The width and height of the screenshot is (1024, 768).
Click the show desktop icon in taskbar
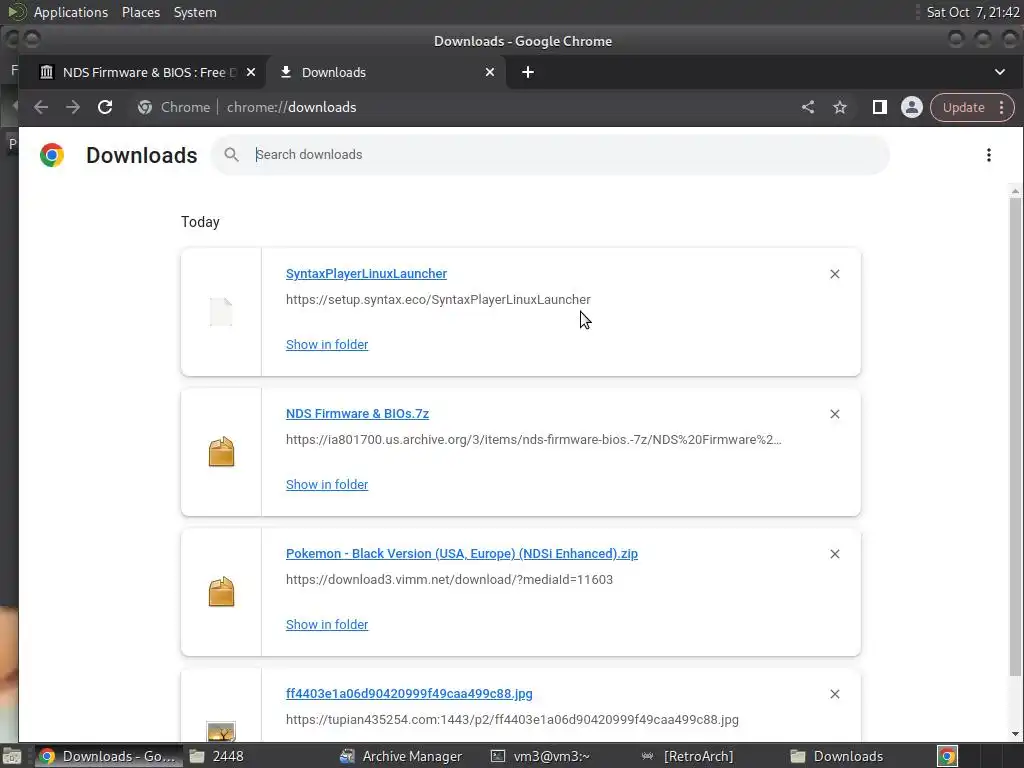(x=12, y=756)
